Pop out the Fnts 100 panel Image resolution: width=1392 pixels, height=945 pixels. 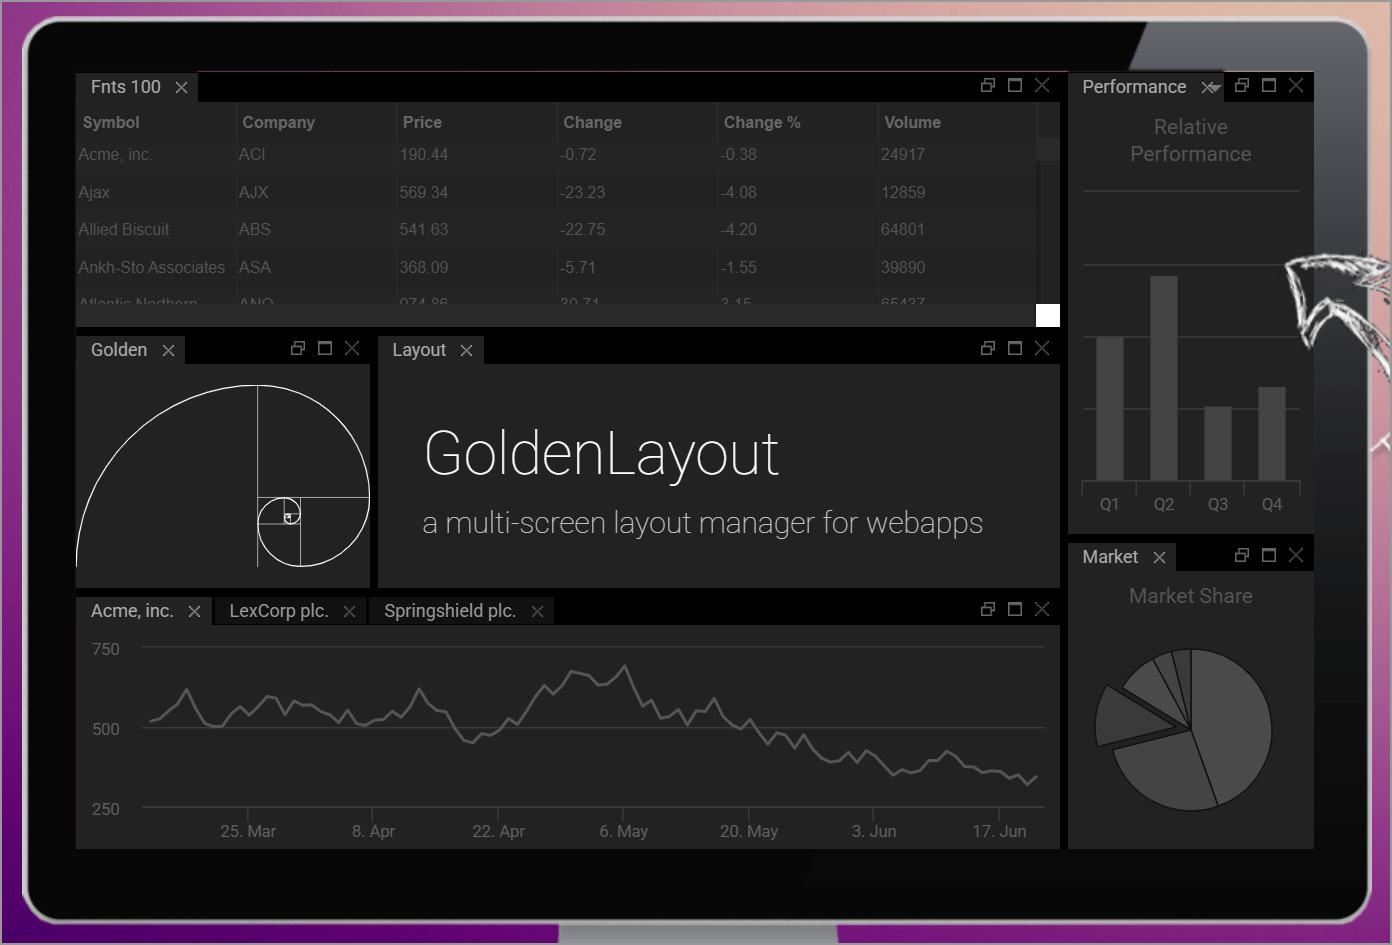[988, 85]
